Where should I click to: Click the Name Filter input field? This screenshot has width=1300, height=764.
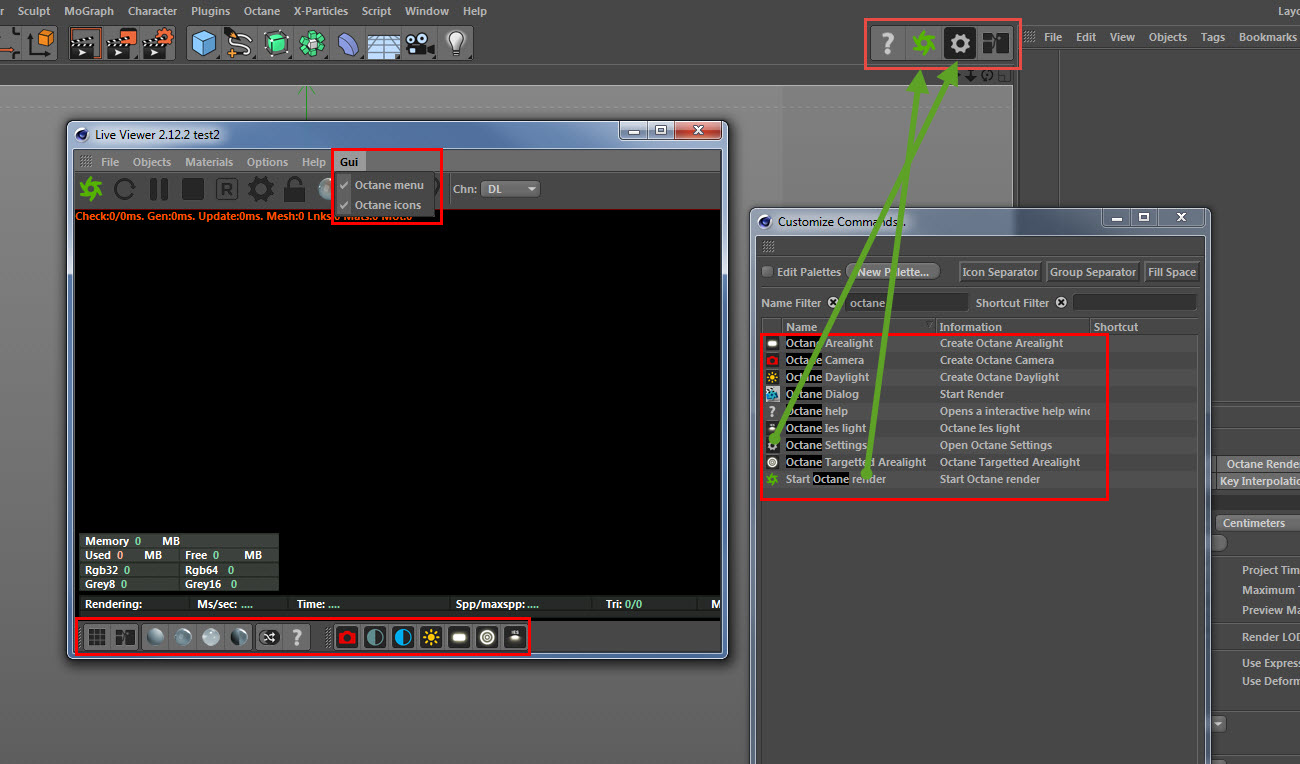pos(906,302)
